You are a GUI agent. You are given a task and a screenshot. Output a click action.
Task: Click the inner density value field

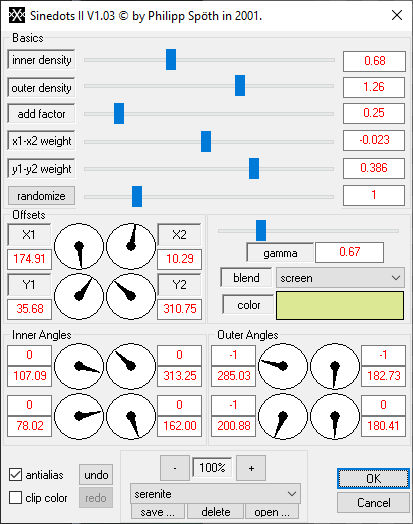374,61
